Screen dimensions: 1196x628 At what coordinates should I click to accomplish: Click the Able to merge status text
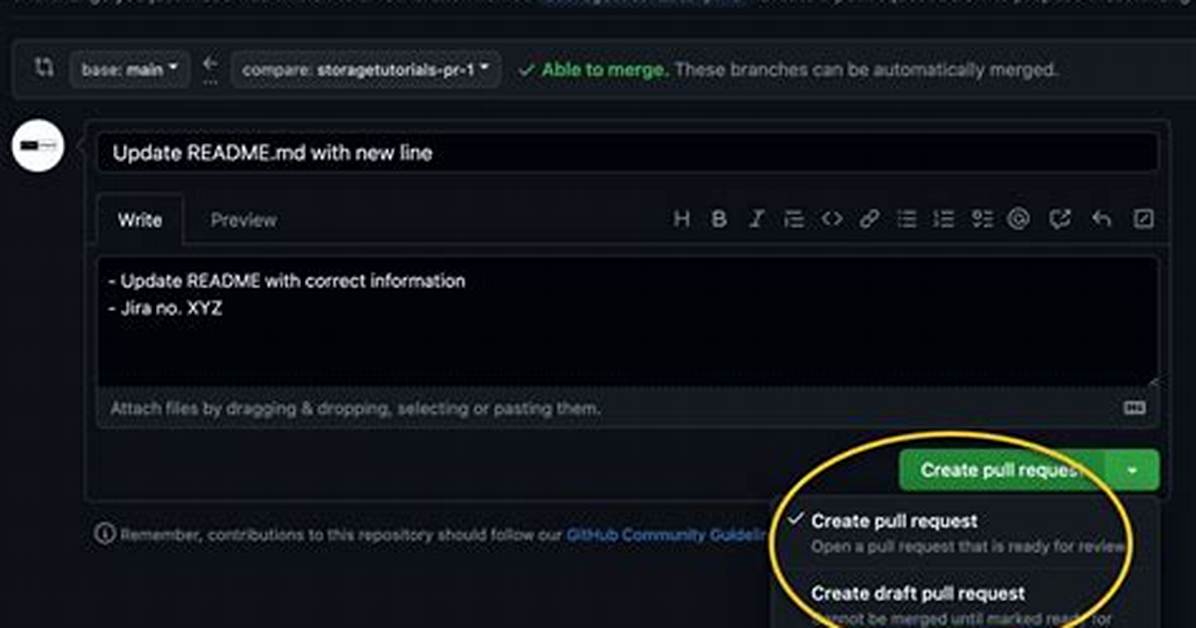603,70
